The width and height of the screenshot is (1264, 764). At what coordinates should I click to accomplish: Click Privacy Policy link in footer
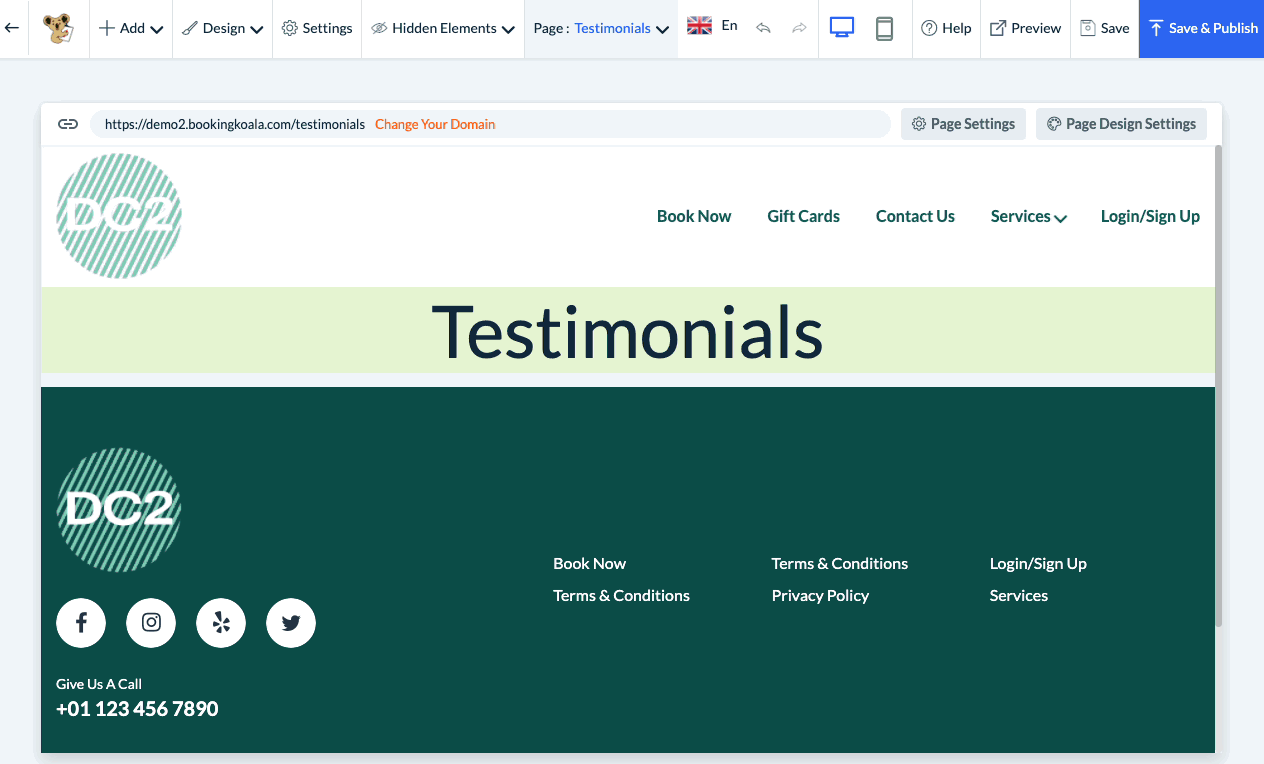820,595
